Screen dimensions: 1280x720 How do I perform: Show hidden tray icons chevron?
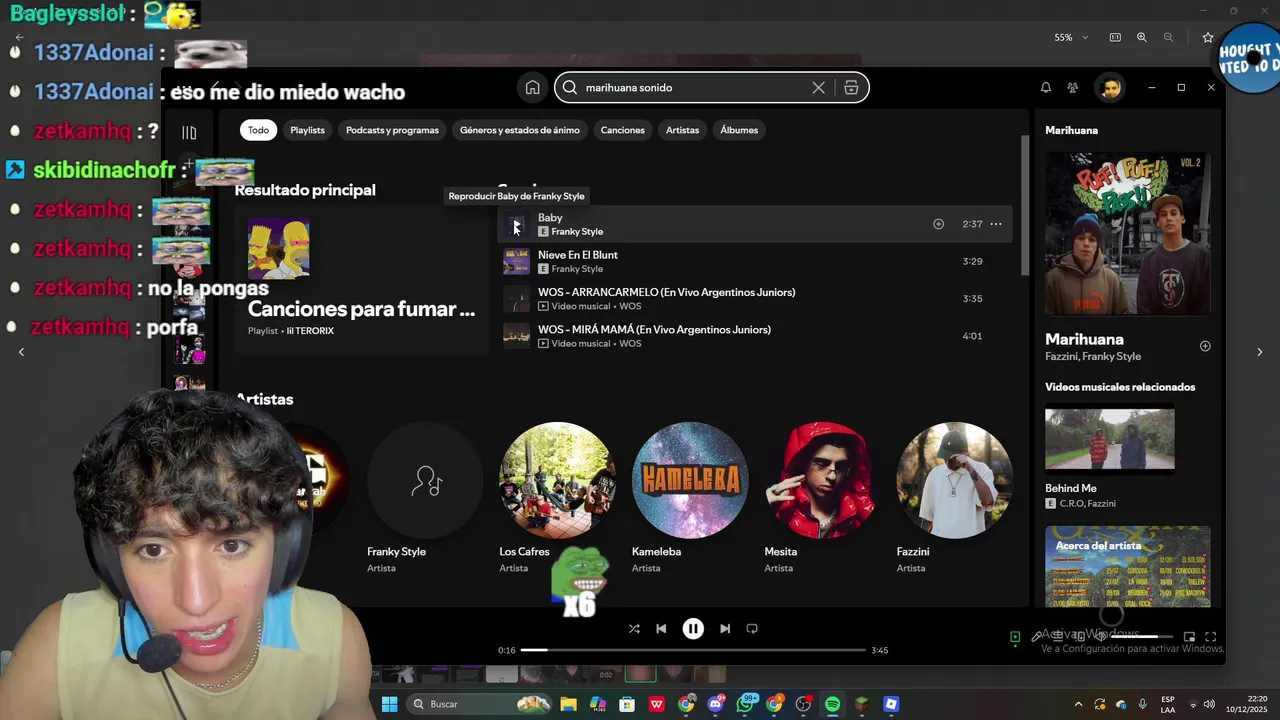(x=1078, y=704)
